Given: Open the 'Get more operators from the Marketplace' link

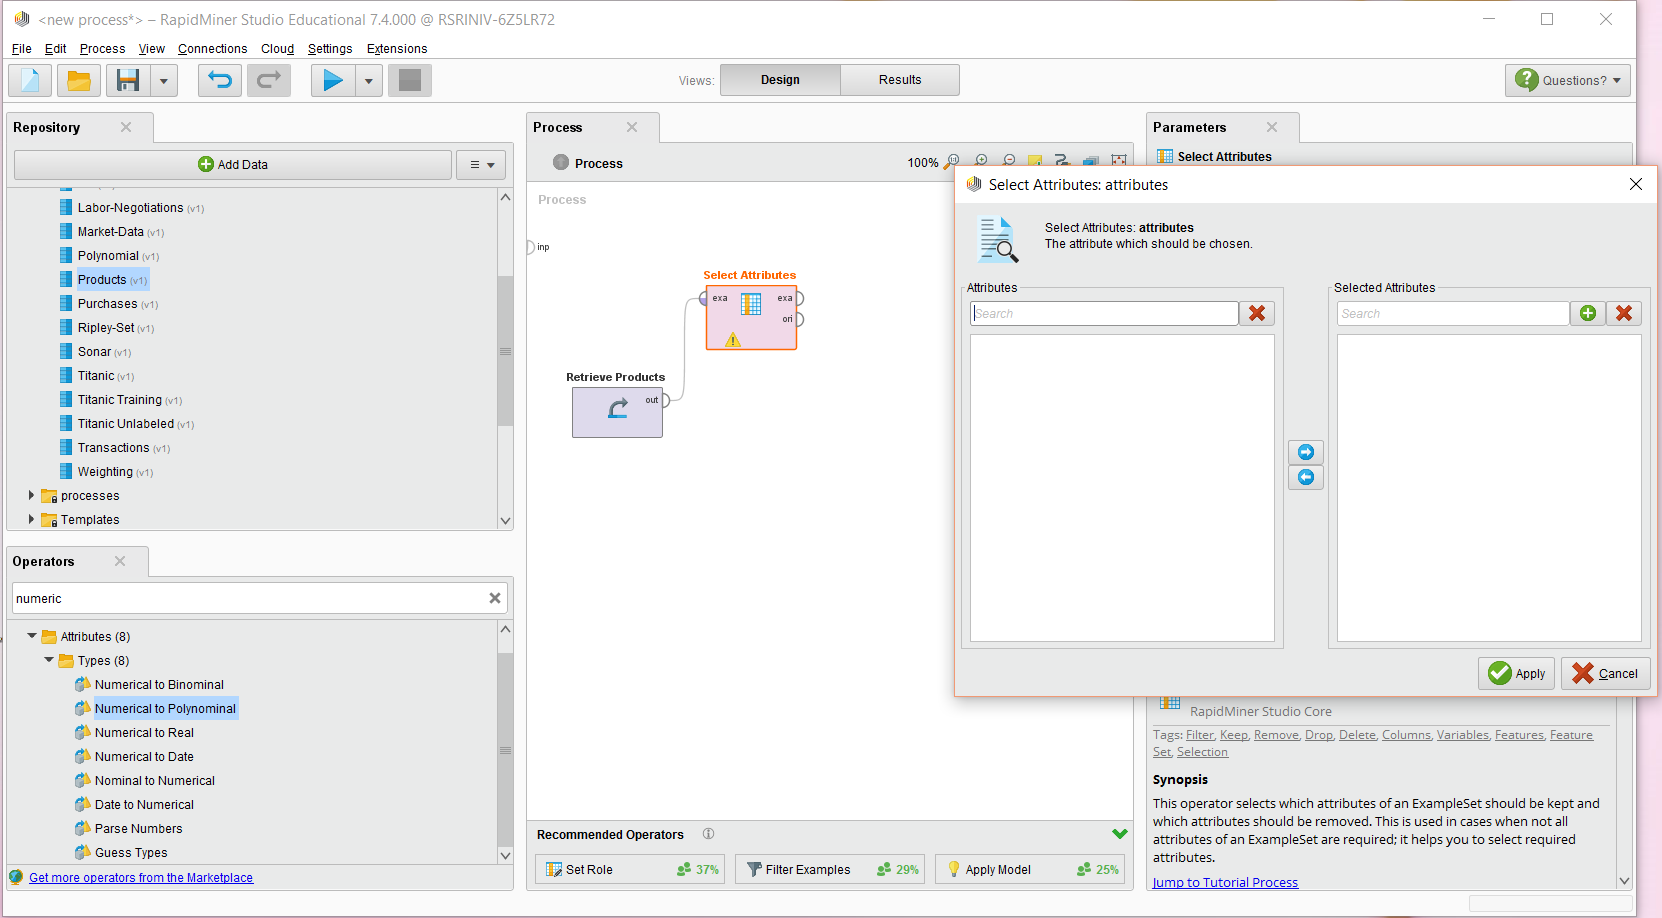Looking at the screenshot, I should pos(141,878).
